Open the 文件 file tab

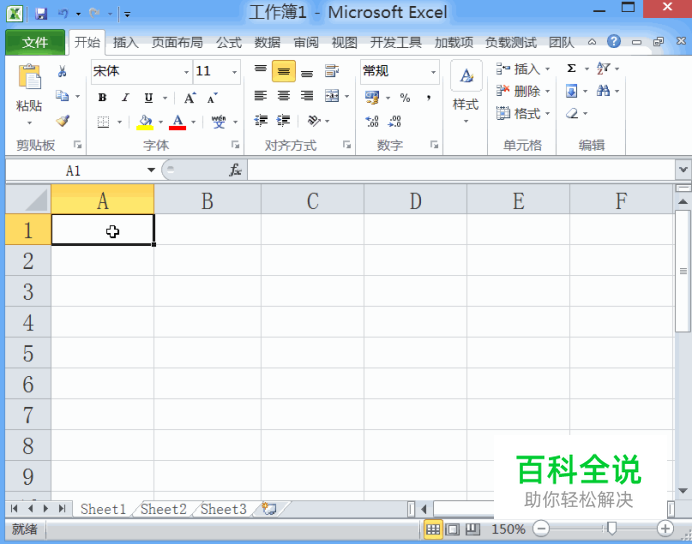click(x=35, y=42)
